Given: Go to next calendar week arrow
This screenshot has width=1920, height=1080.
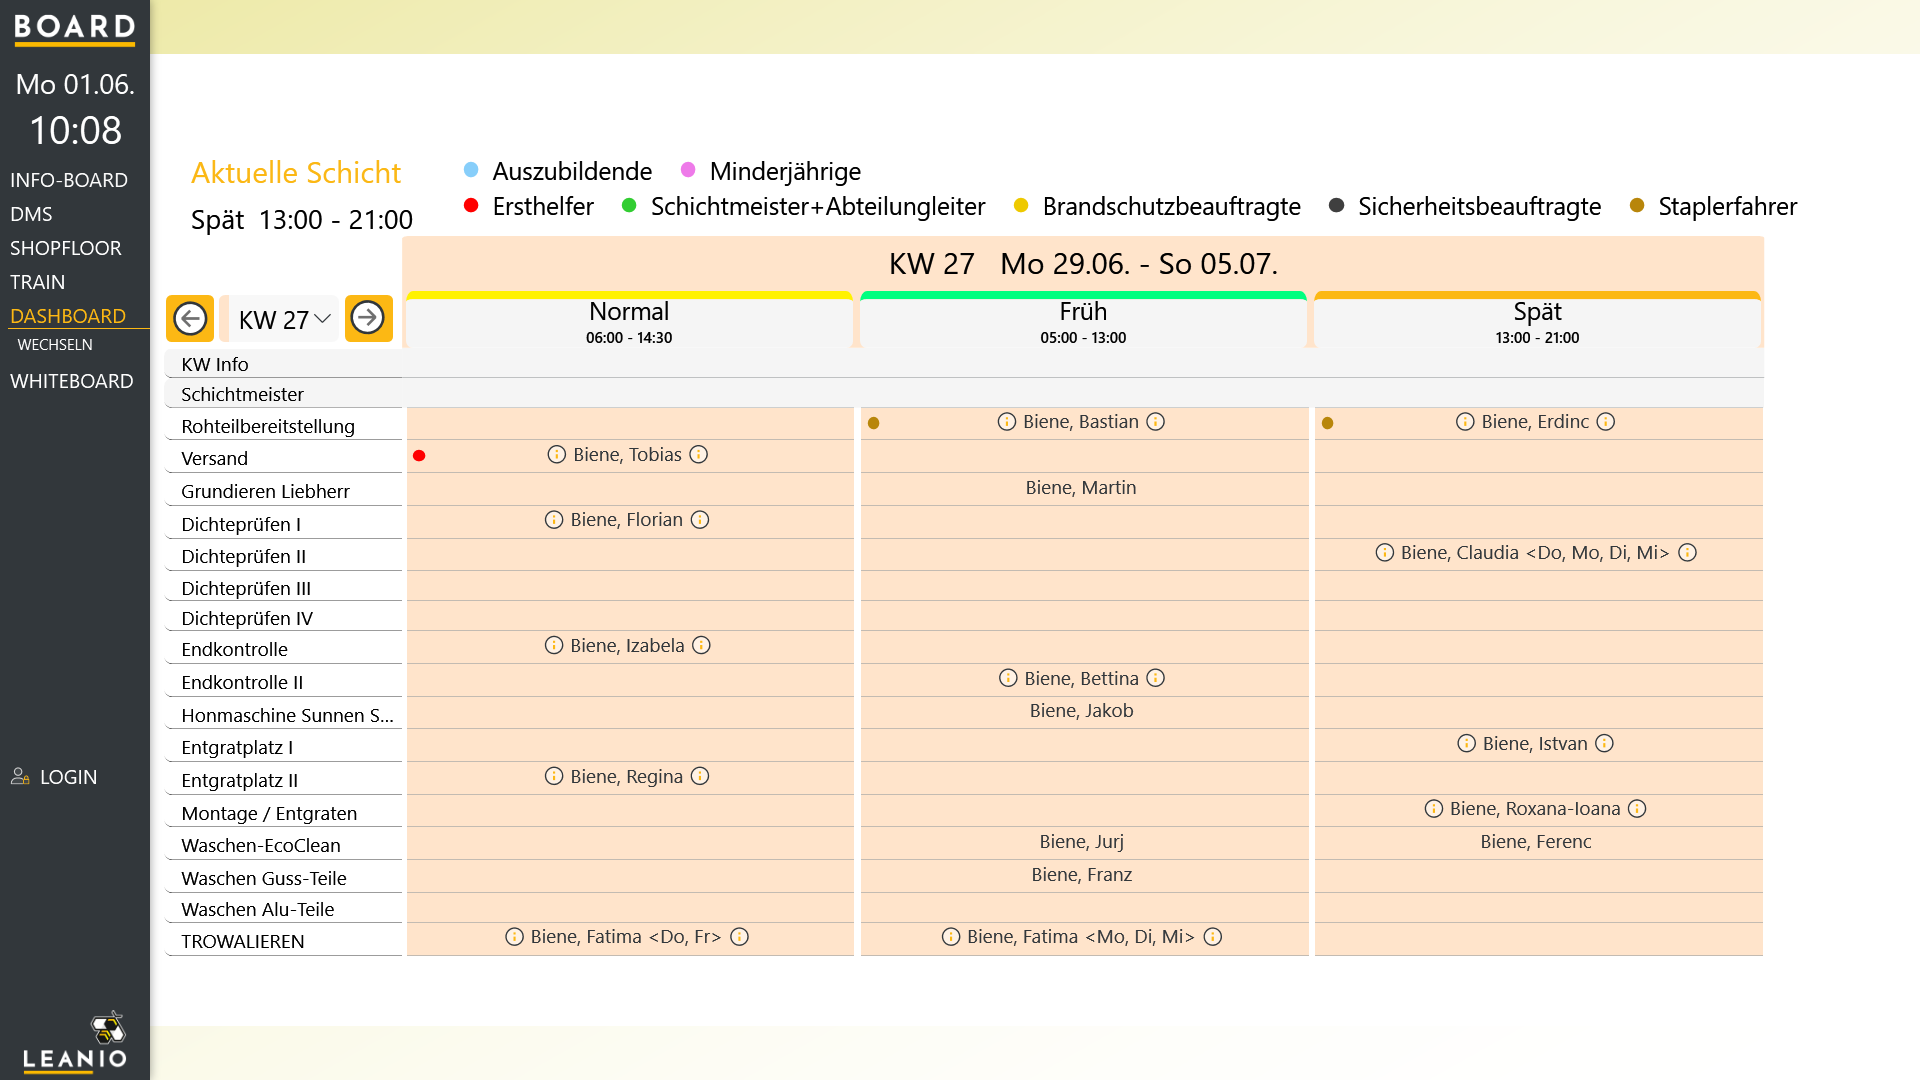Looking at the screenshot, I should 368,318.
